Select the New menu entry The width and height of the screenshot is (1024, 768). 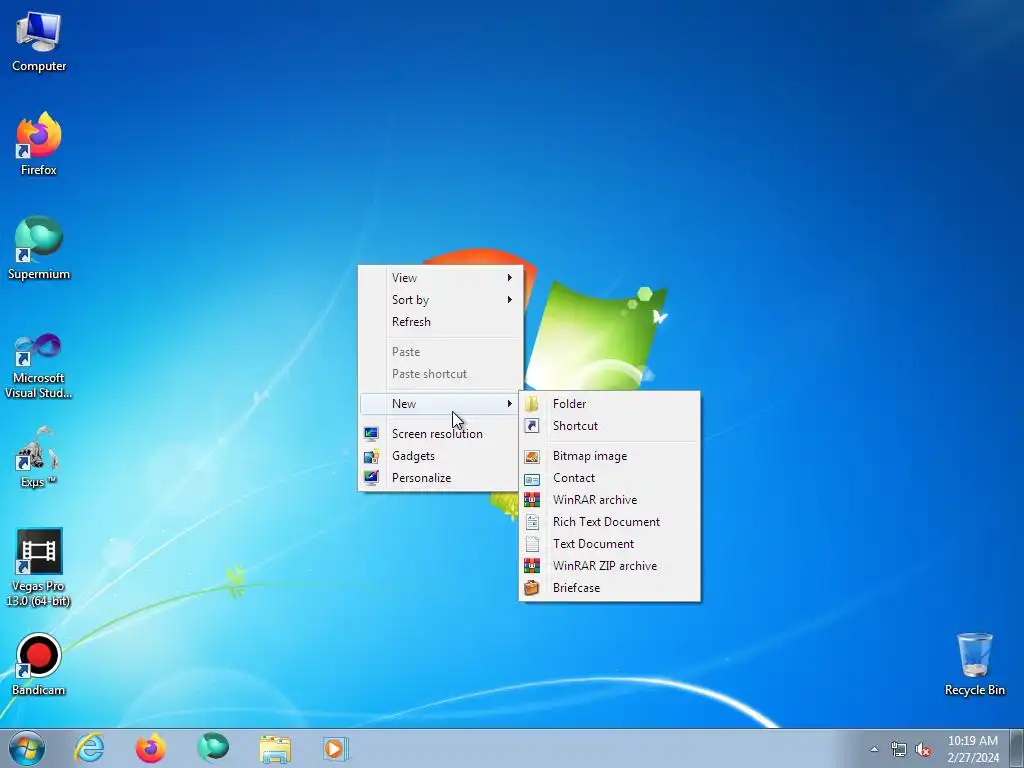pos(441,404)
